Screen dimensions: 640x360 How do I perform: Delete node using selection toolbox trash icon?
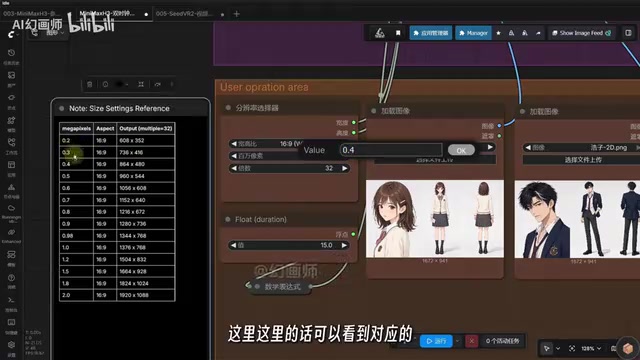pos(90,84)
